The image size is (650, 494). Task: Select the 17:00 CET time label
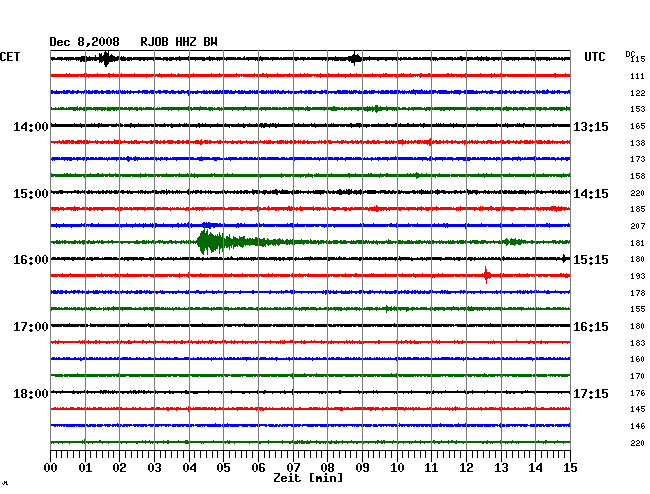(x=31, y=327)
